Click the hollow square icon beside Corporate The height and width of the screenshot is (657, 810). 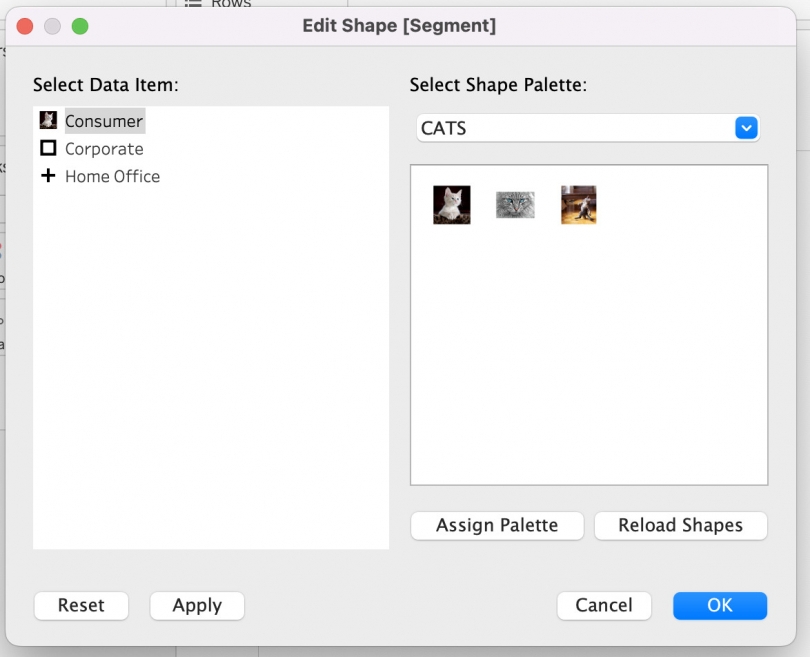47,148
